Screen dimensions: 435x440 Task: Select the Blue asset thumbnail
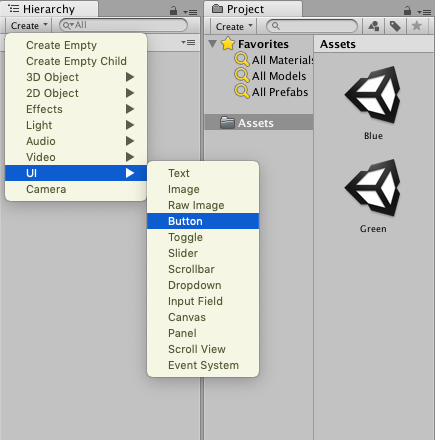[x=373, y=95]
